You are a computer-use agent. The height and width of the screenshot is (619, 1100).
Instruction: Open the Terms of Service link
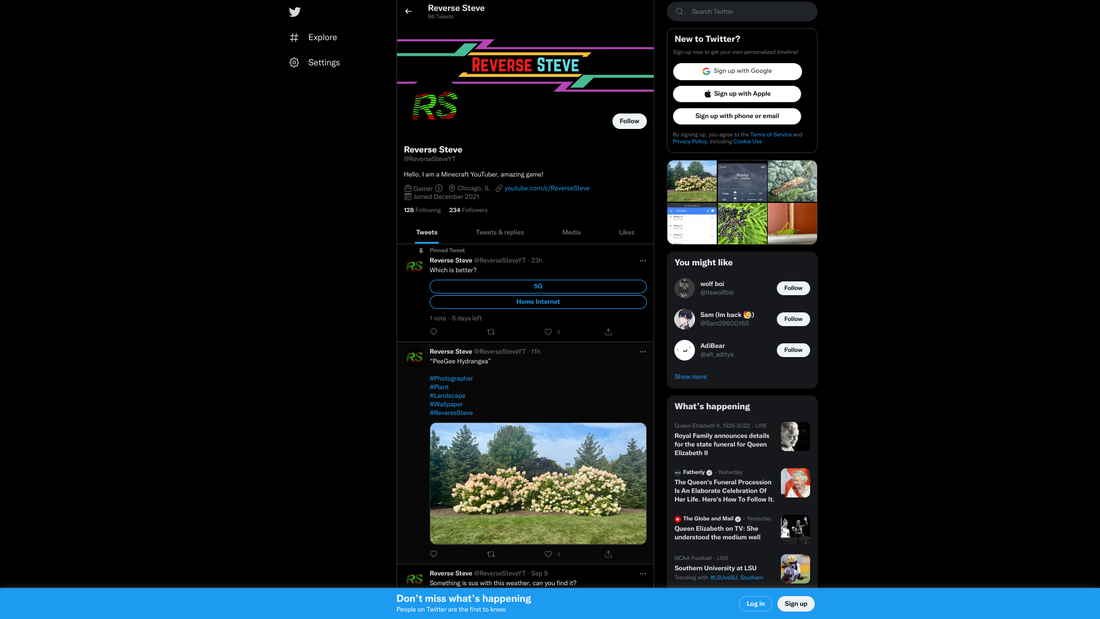pyautogui.click(x=770, y=135)
